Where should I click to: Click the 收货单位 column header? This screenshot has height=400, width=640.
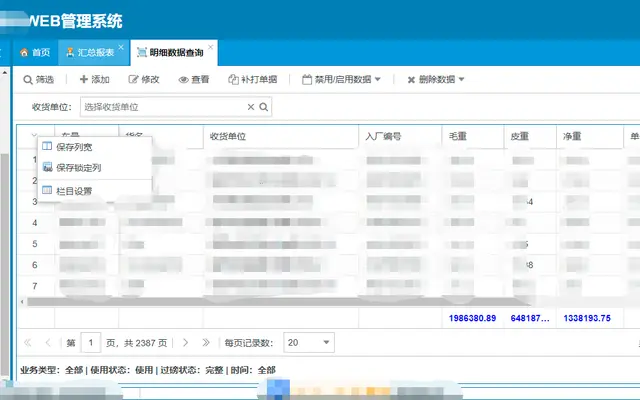[x=281, y=136]
